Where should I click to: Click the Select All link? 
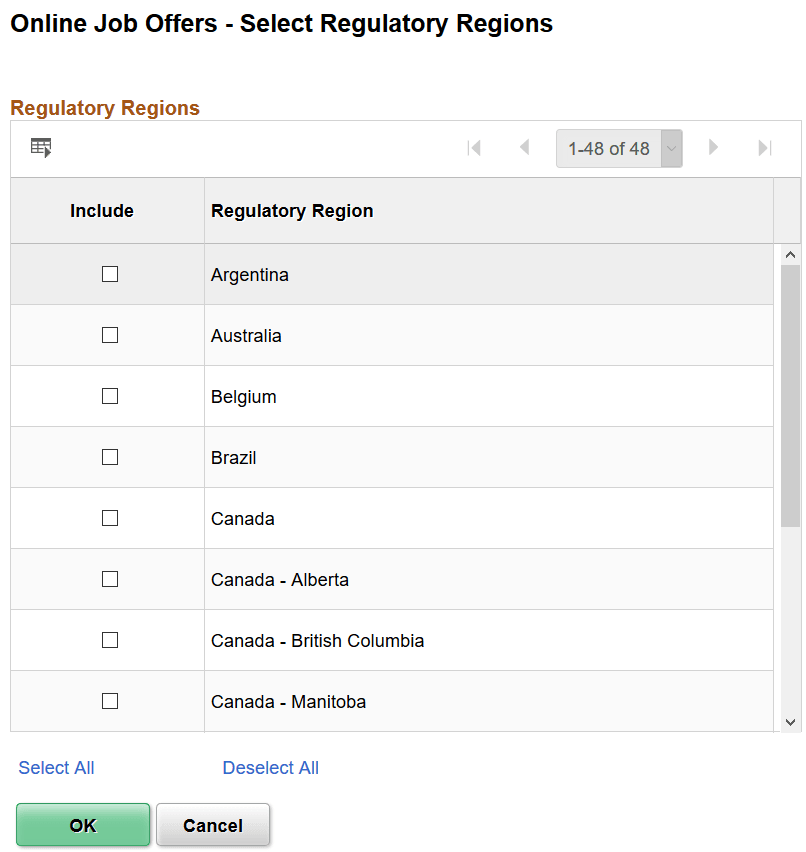[x=56, y=767]
